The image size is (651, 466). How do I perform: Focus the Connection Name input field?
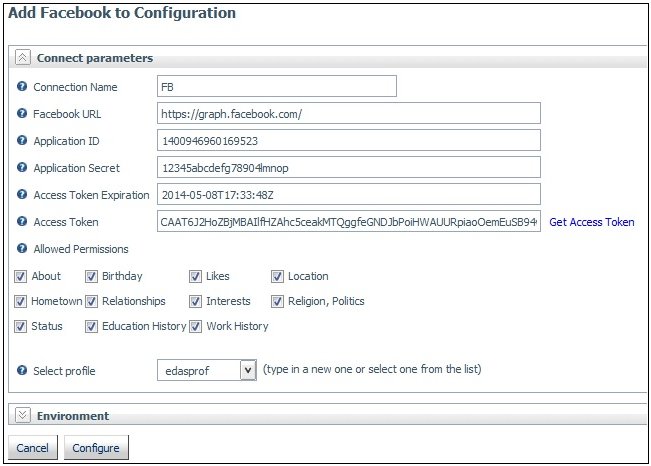coord(277,86)
